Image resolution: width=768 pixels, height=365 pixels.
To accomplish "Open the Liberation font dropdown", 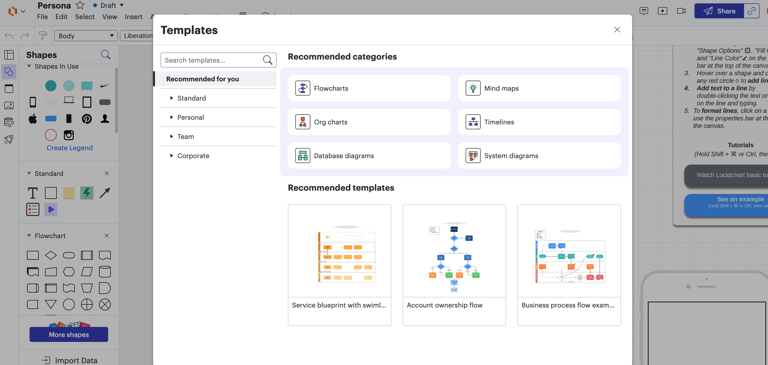I will pos(137,36).
